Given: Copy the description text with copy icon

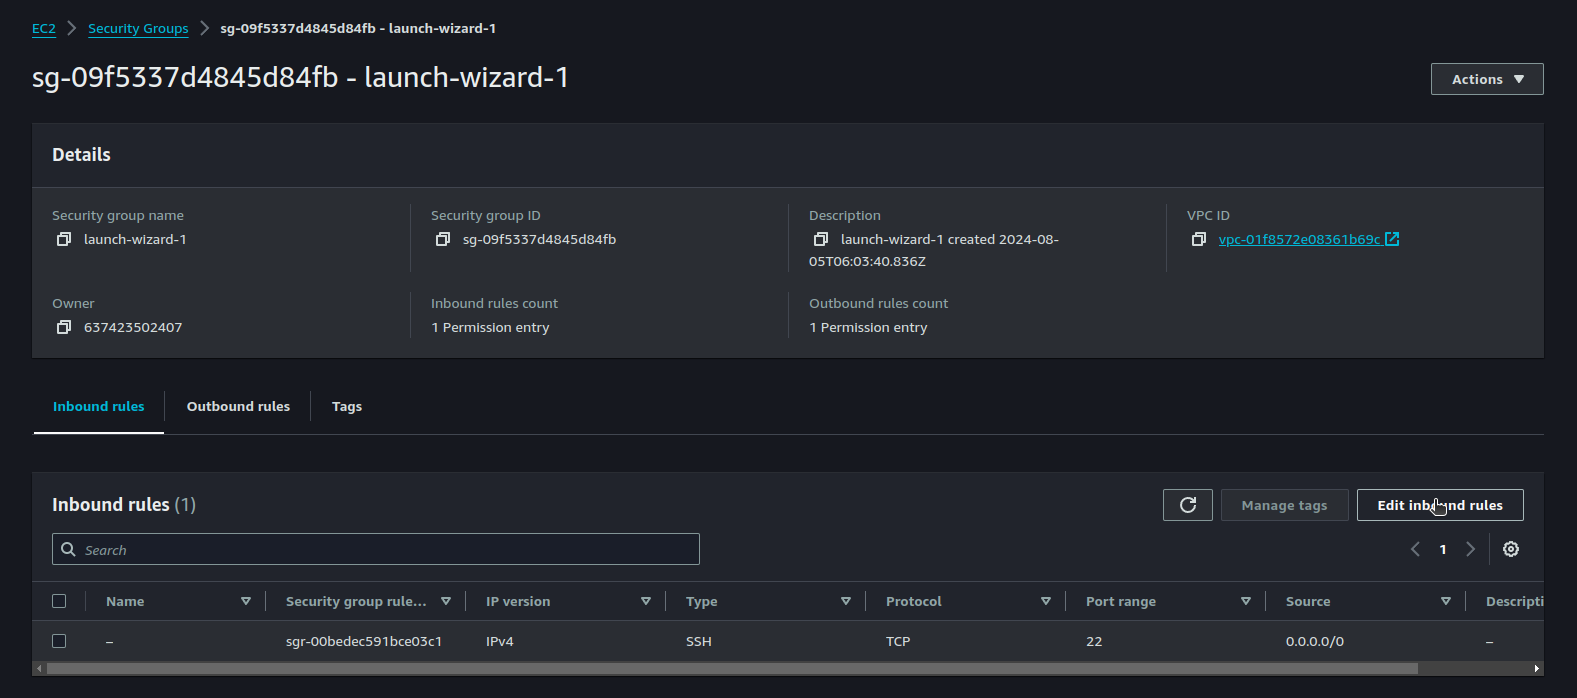Looking at the screenshot, I should point(821,239).
